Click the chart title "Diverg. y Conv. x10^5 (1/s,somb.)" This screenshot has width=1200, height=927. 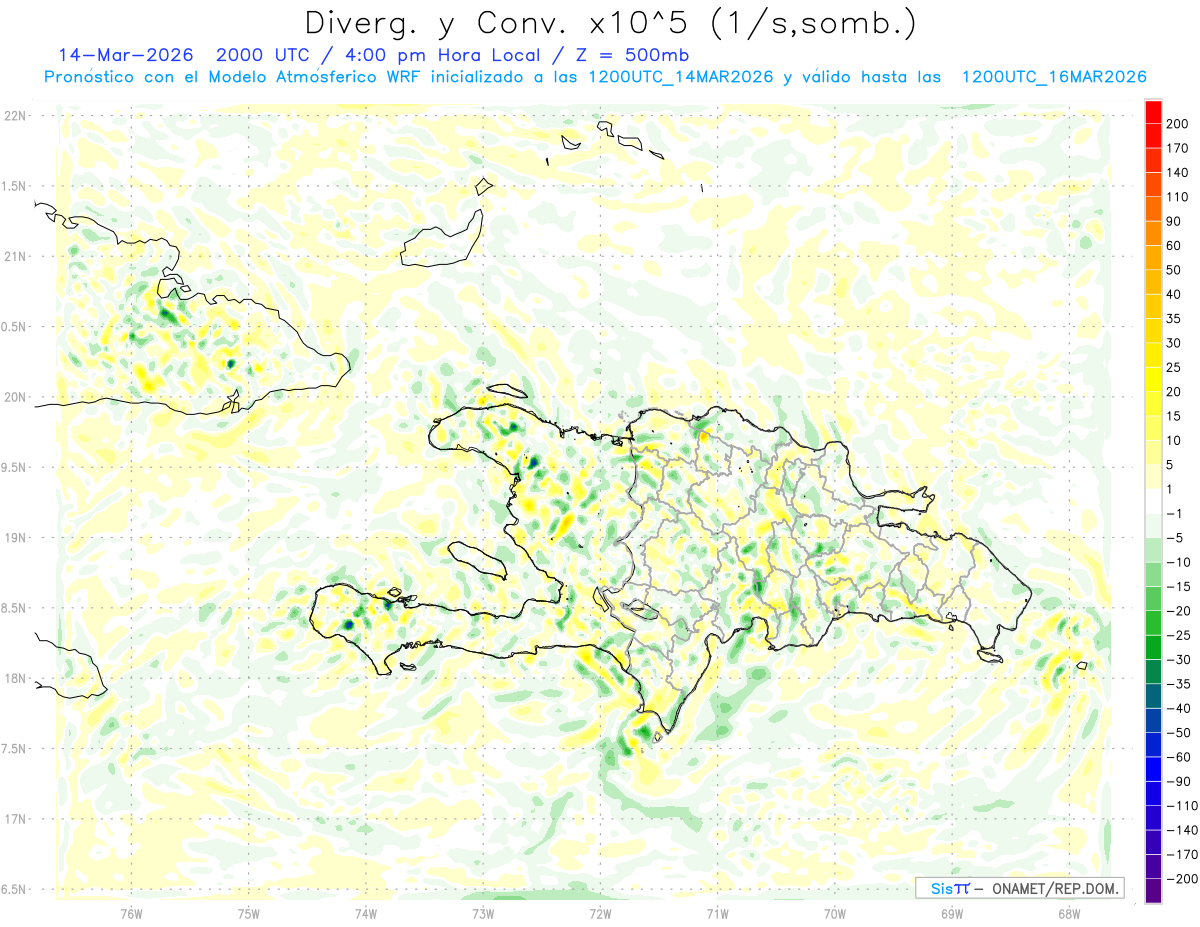[x=609, y=23]
